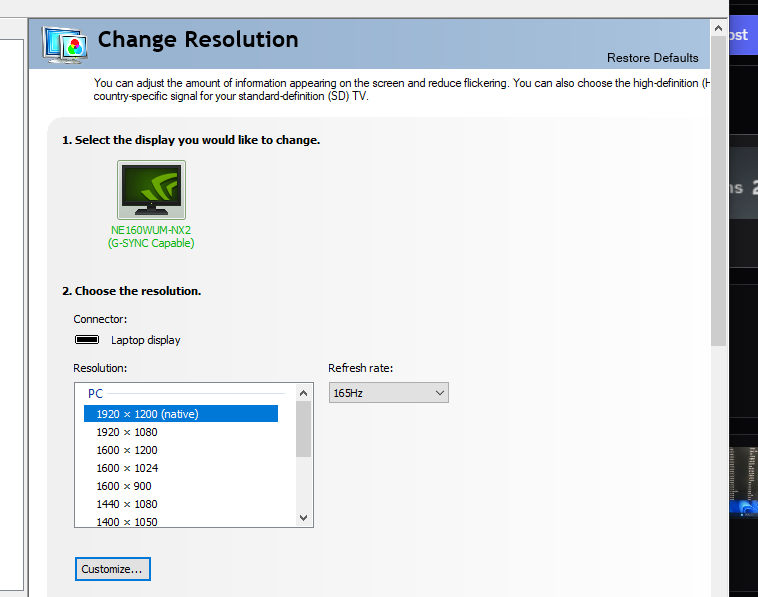Viewport: 758px width, 597px height.
Task: Select resolution 1920 × 1200 (native)
Action: click(181, 414)
